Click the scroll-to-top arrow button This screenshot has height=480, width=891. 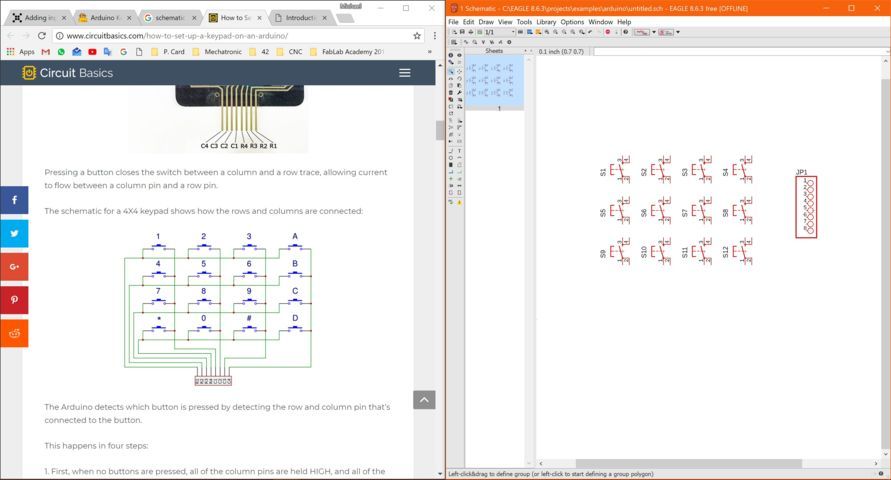pos(424,400)
